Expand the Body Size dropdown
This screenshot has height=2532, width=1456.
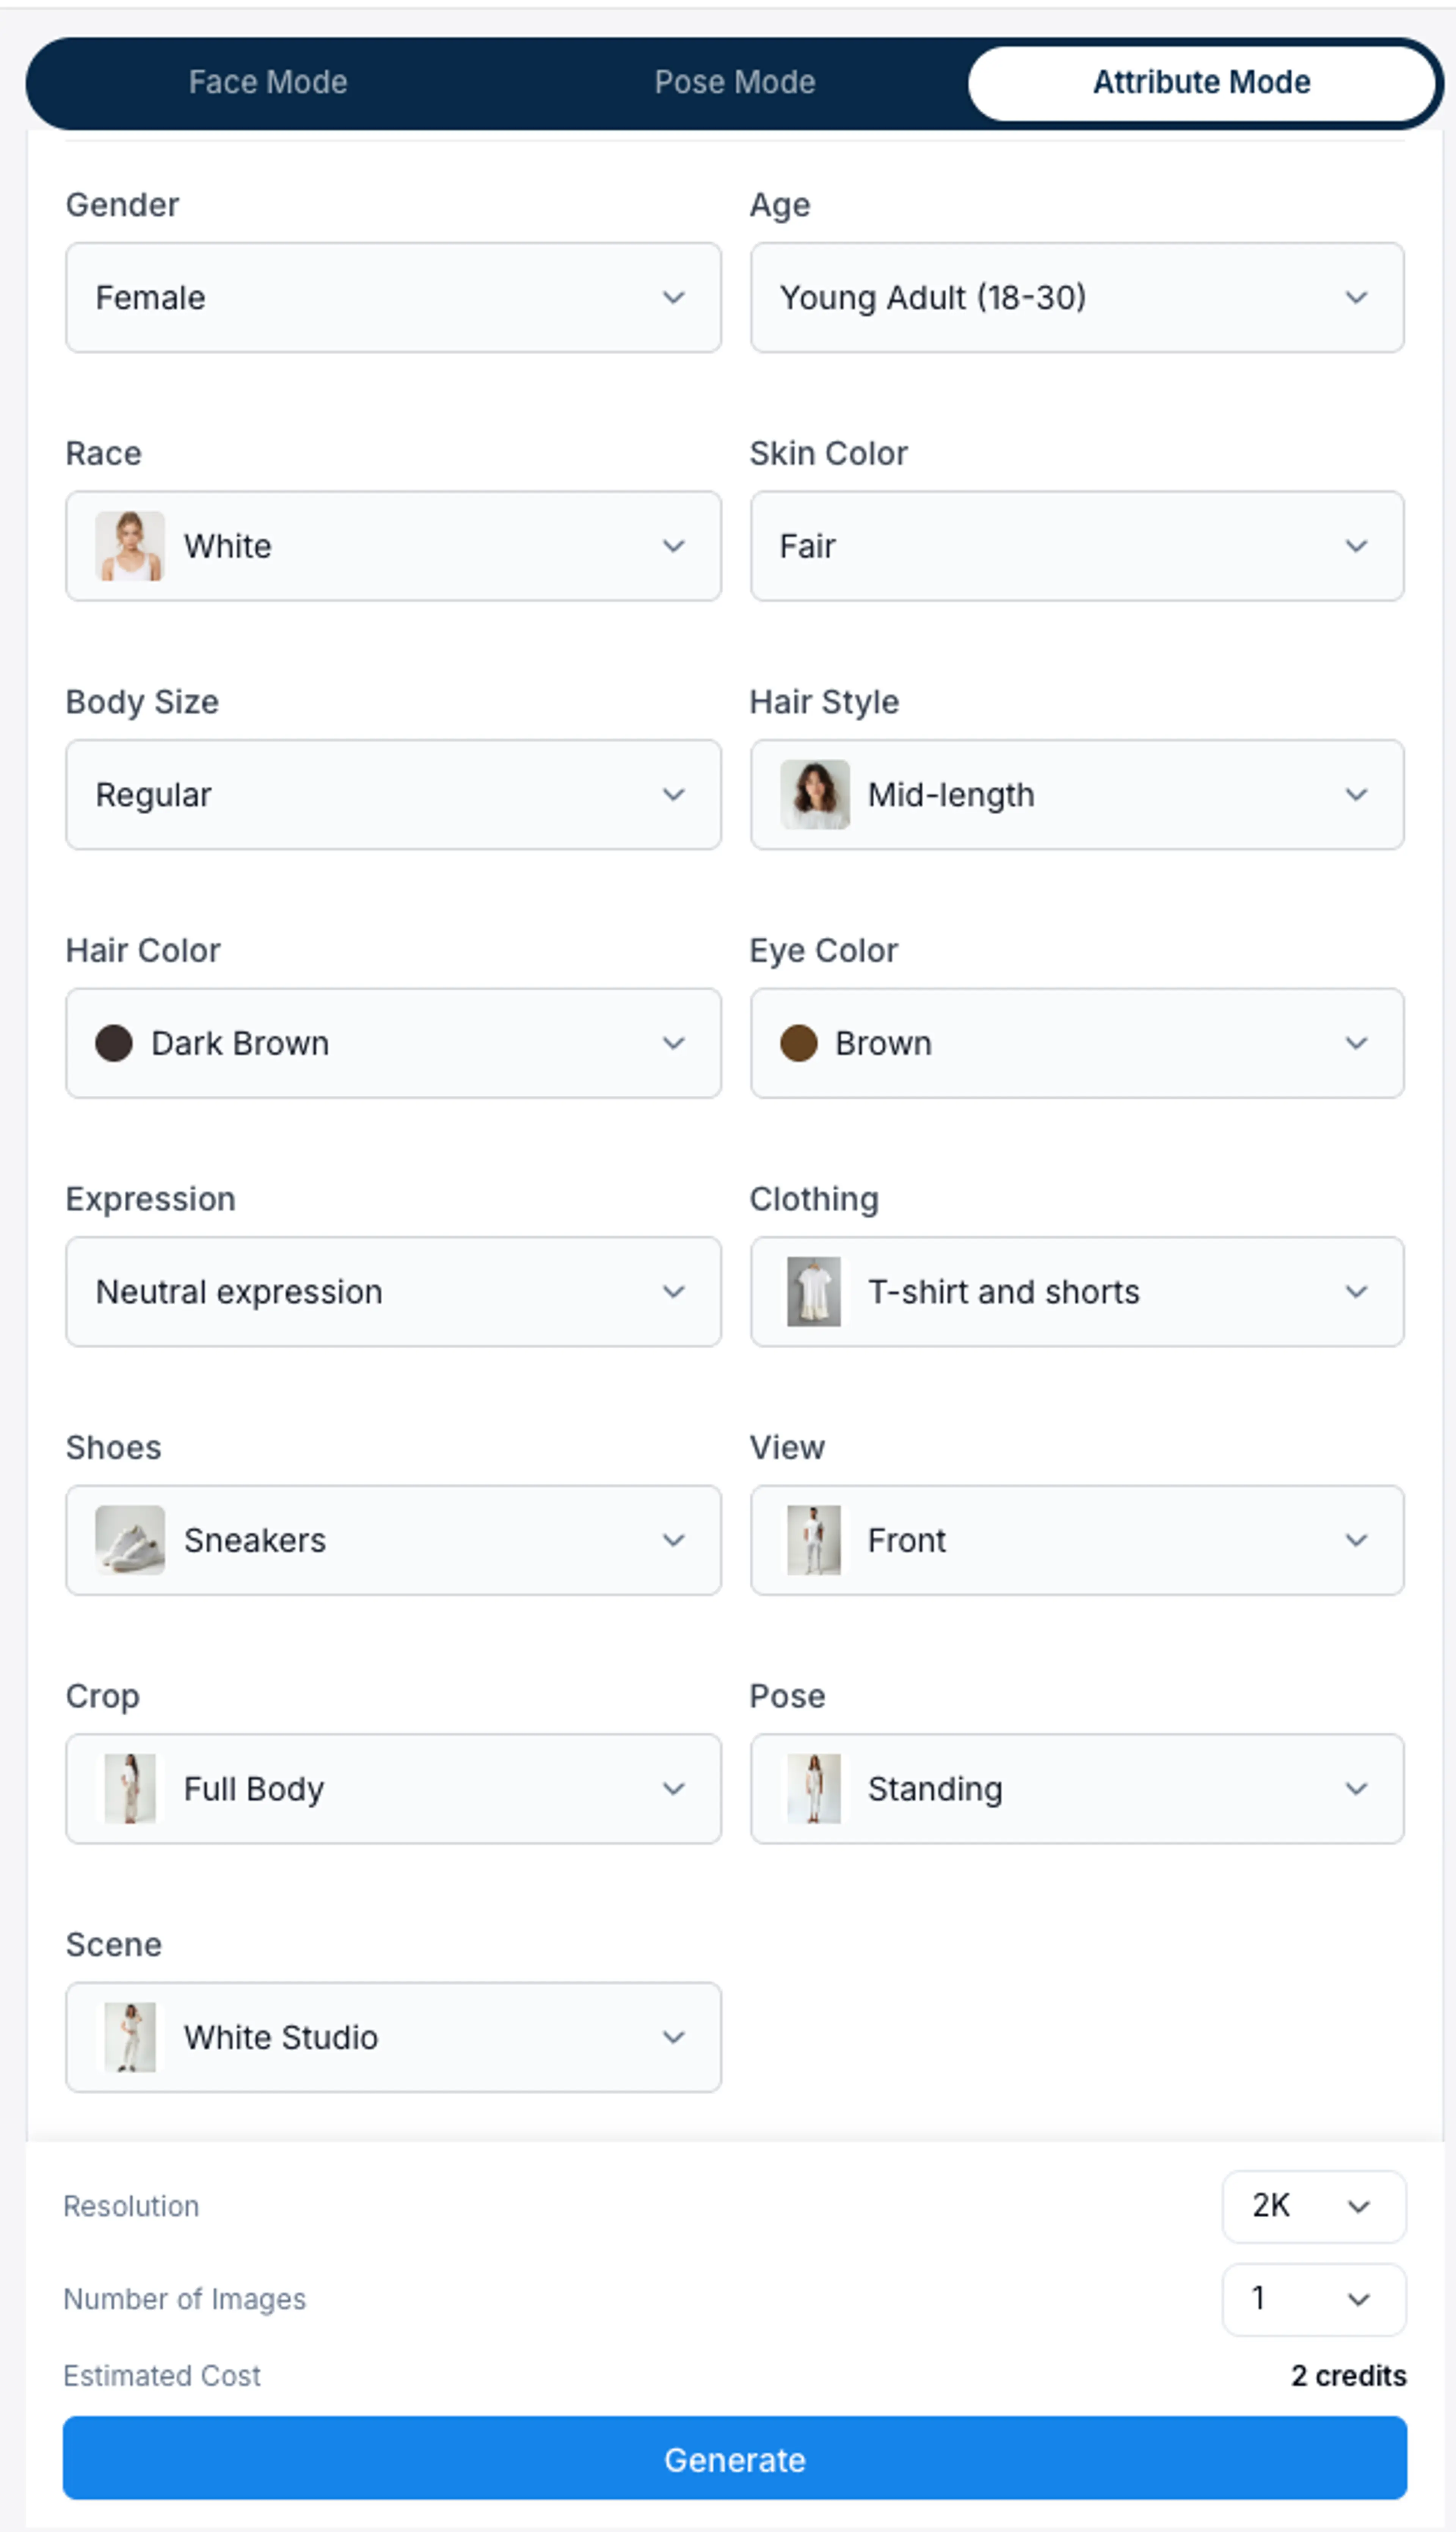(x=393, y=794)
